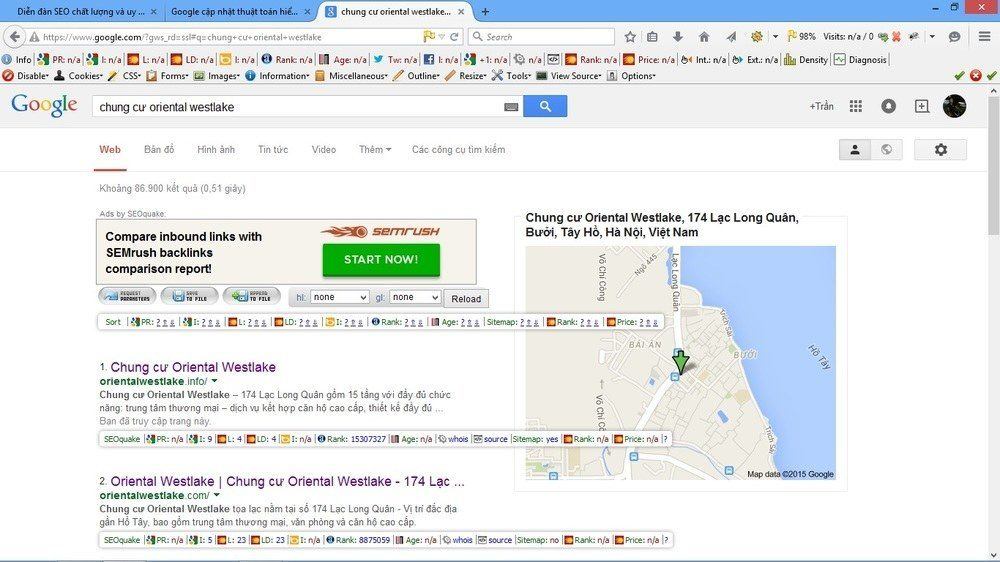The height and width of the screenshot is (562, 1000).
Task: Open the Disable menu in Web Developer toolbar
Action: click(26, 75)
